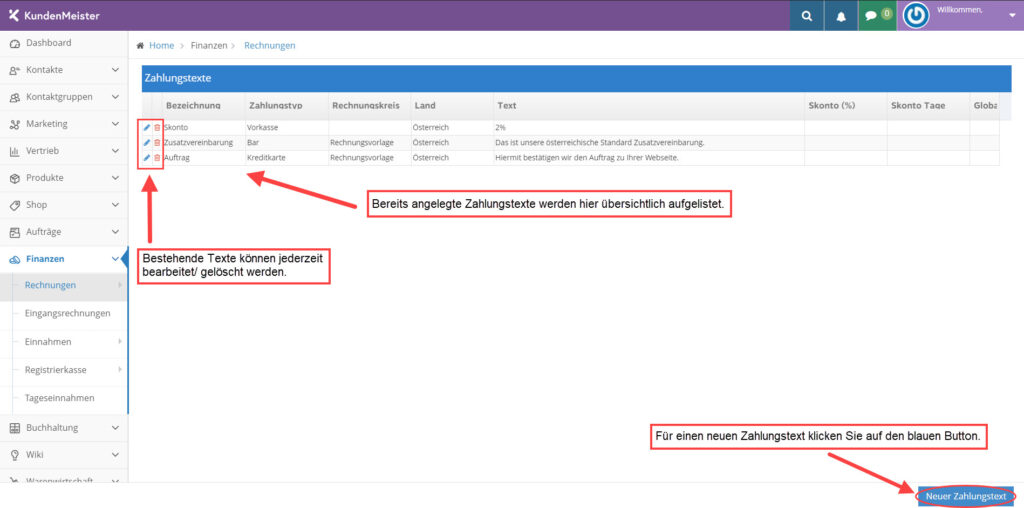
Task: Click the Produkte box icon
Action: (14, 178)
